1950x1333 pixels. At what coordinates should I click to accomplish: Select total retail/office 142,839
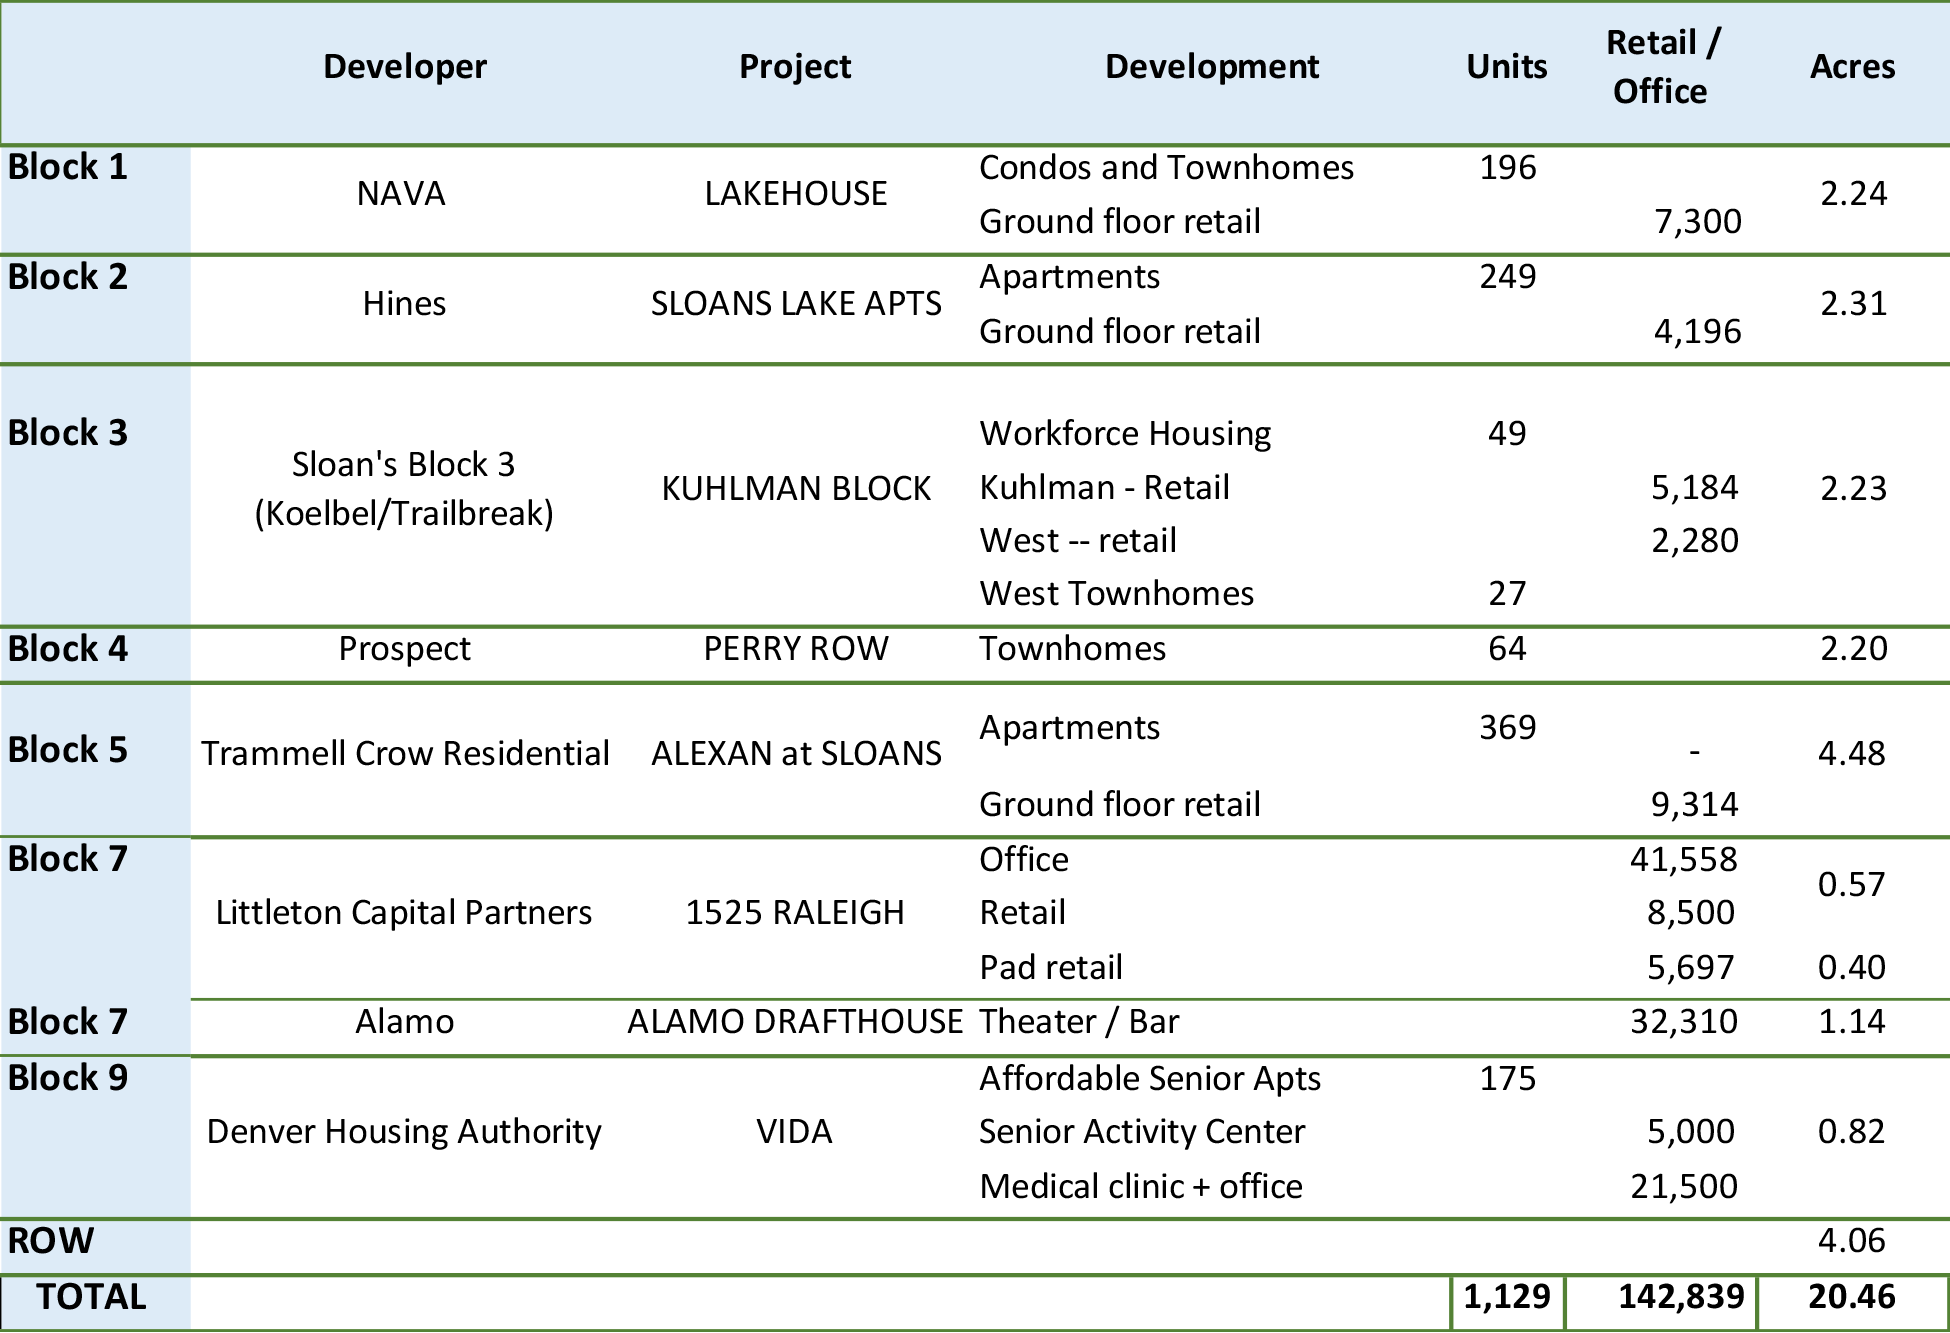tap(1682, 1297)
